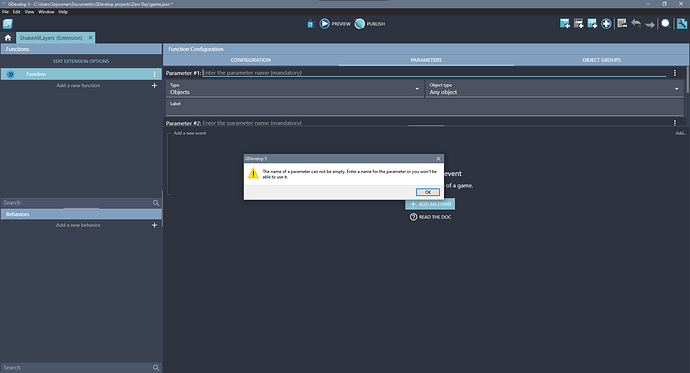Open the search magnifier in toolbar
Screen dimensions: 690x373
coord(666,24)
